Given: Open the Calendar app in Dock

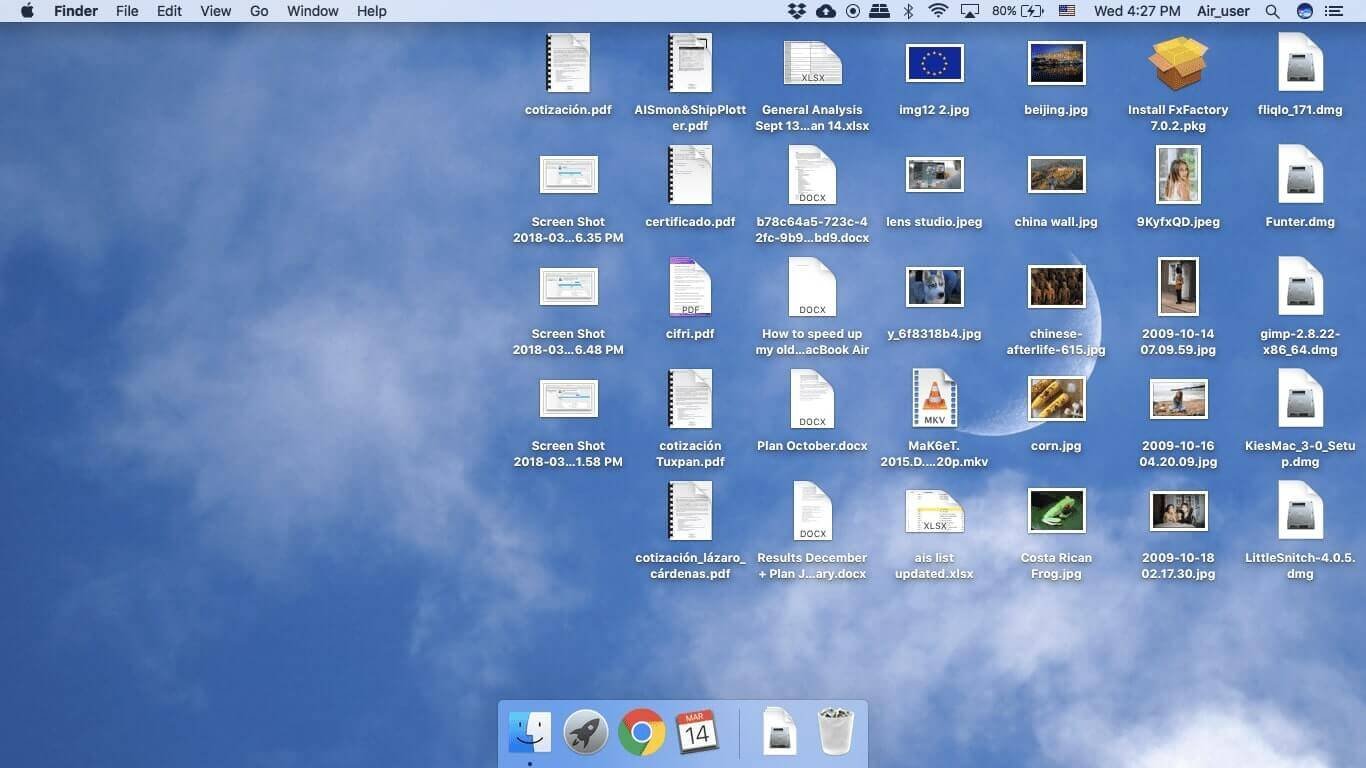Looking at the screenshot, I should point(697,733).
